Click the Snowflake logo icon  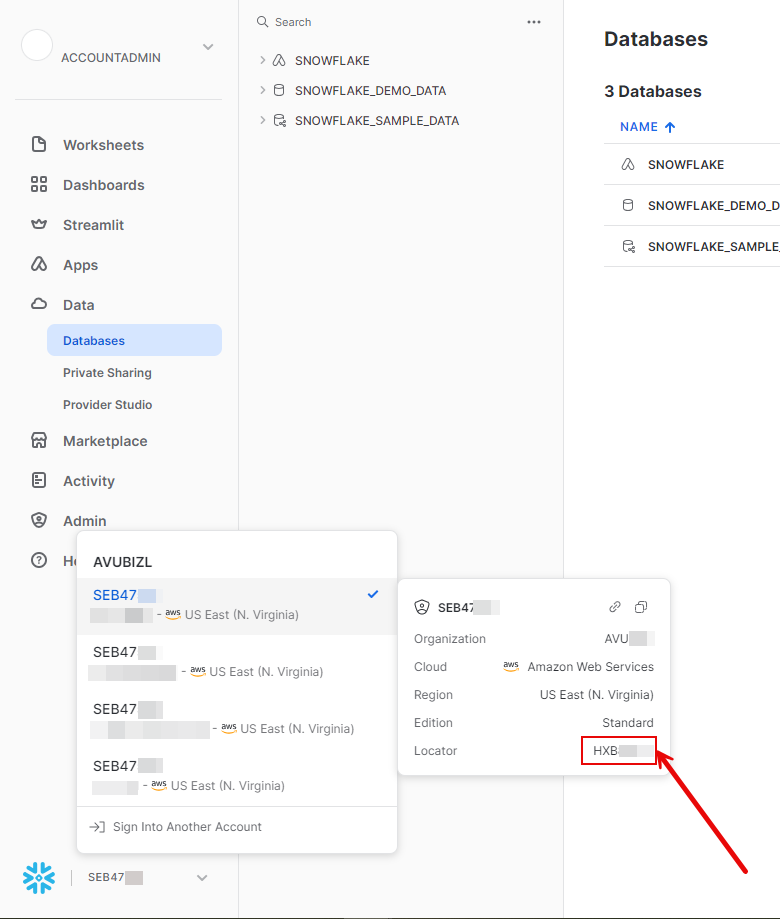pyautogui.click(x=39, y=877)
